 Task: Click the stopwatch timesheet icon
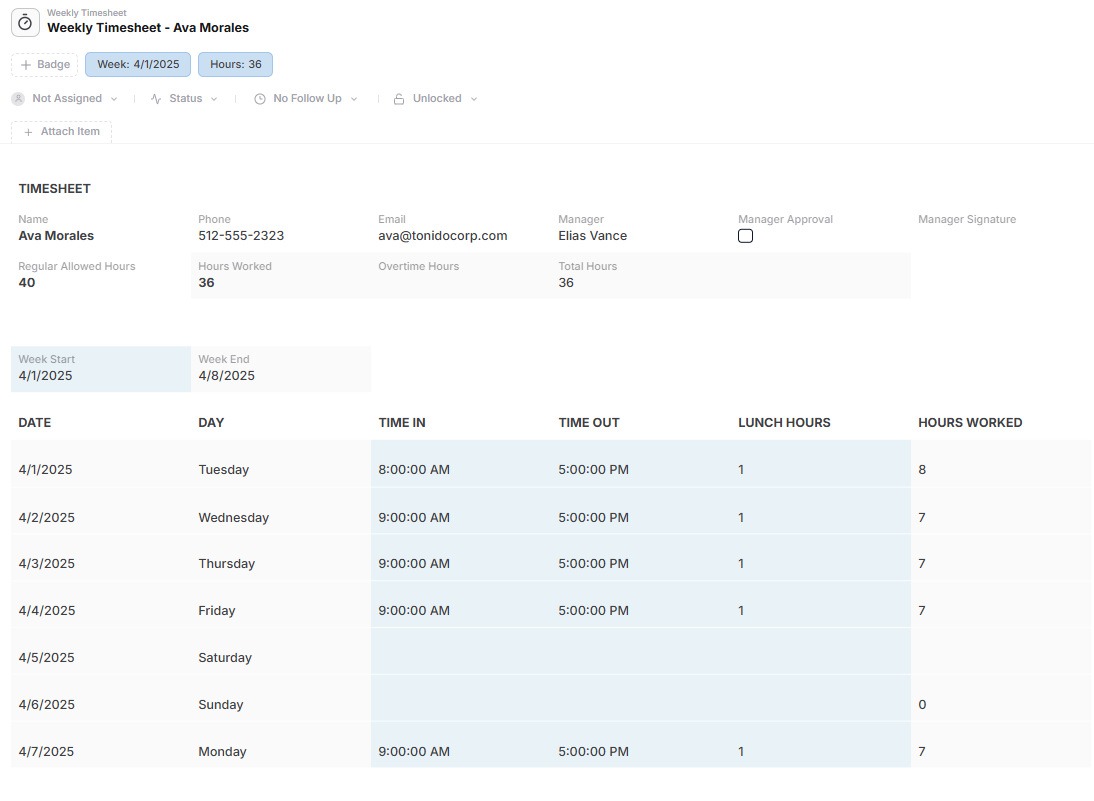click(x=25, y=22)
